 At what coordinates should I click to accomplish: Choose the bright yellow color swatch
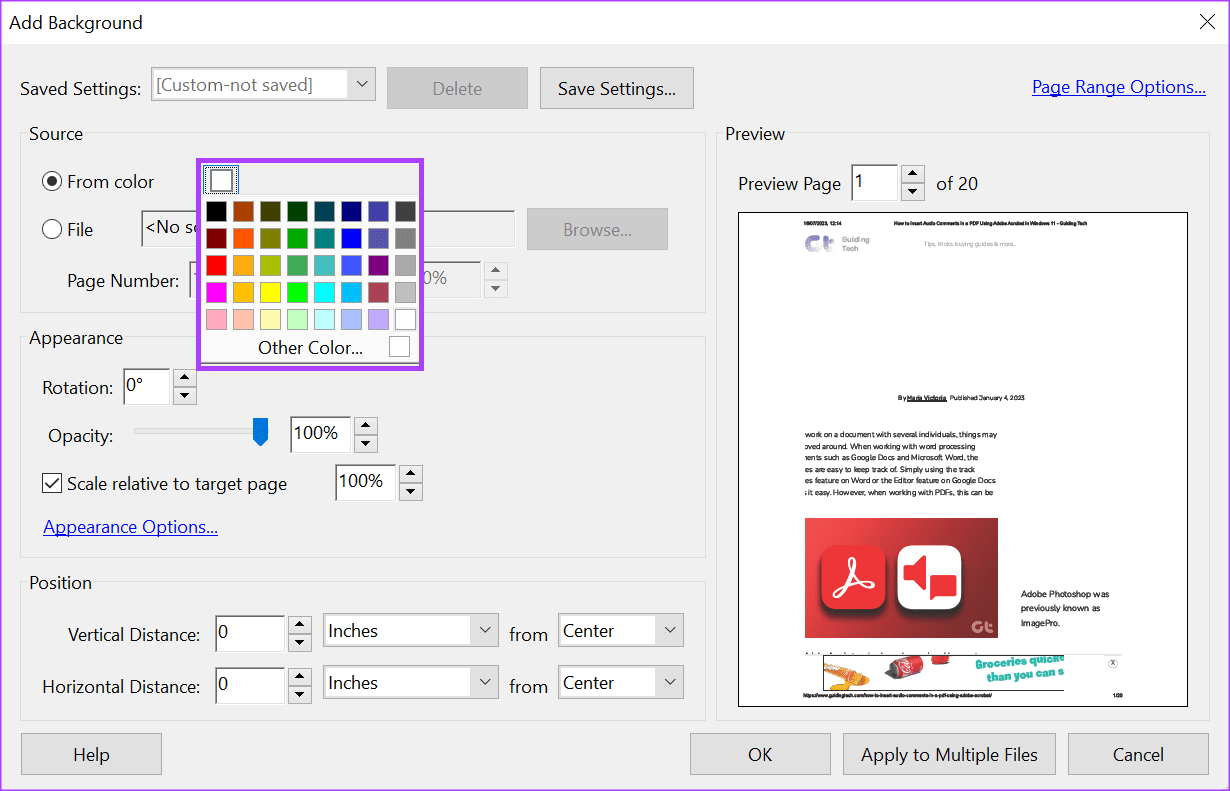coord(270,292)
